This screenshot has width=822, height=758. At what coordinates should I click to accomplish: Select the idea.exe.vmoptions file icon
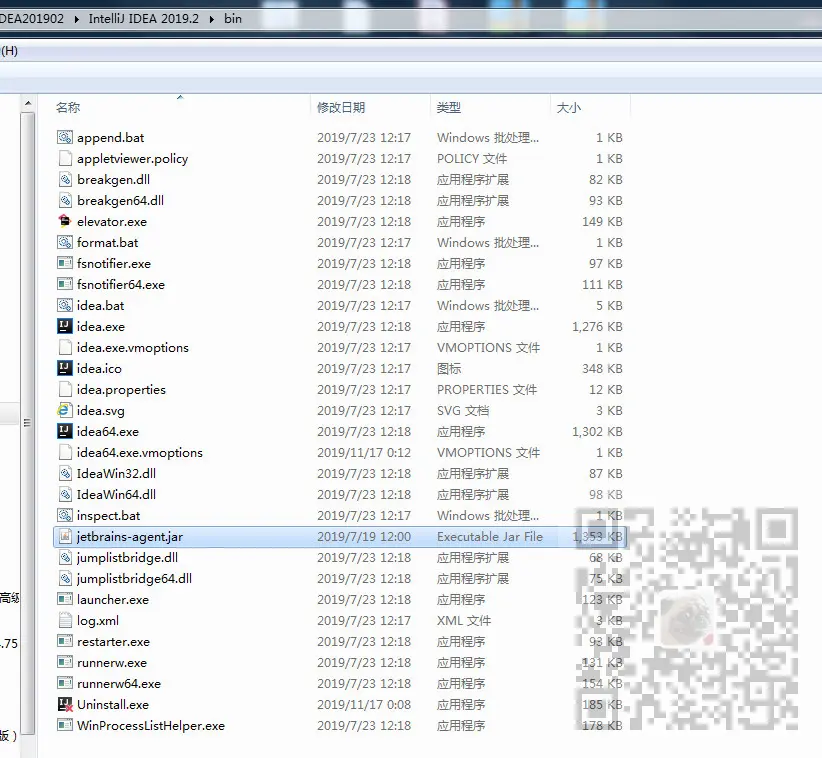click(x=64, y=347)
